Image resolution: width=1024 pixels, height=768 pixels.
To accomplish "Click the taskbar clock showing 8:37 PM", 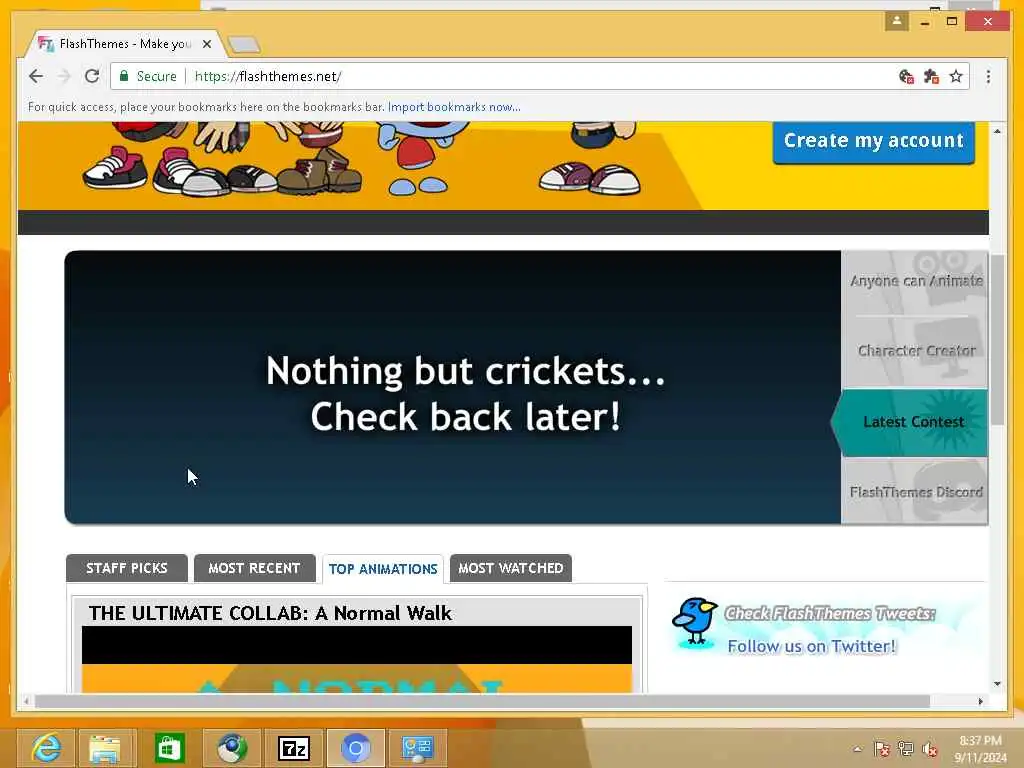I will 980,749.
